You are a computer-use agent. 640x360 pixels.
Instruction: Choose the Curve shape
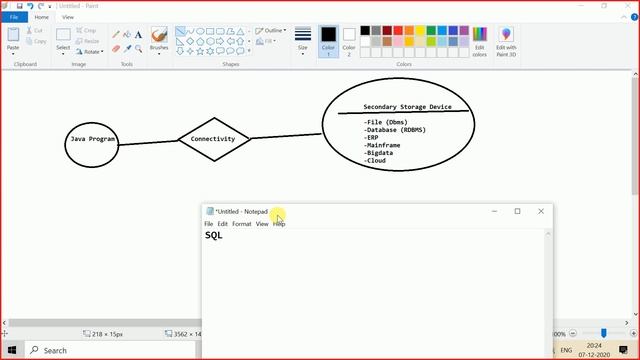pyautogui.click(x=190, y=31)
